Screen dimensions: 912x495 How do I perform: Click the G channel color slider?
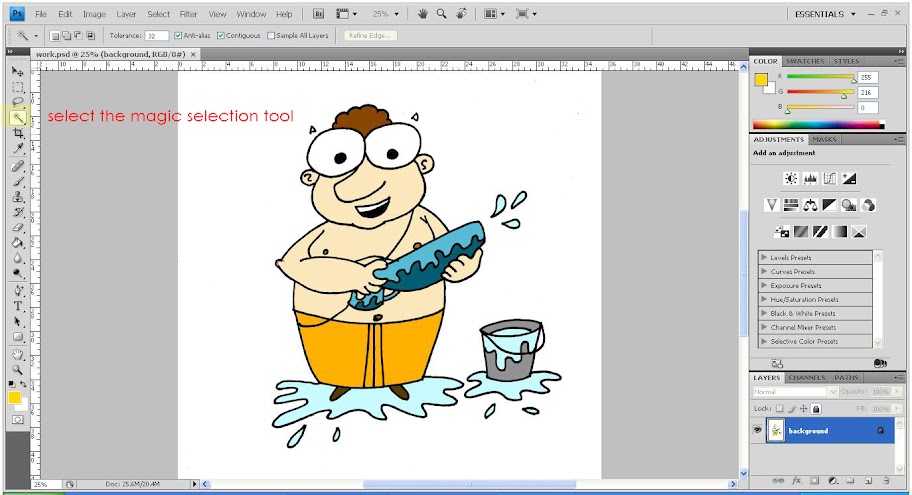[x=820, y=92]
